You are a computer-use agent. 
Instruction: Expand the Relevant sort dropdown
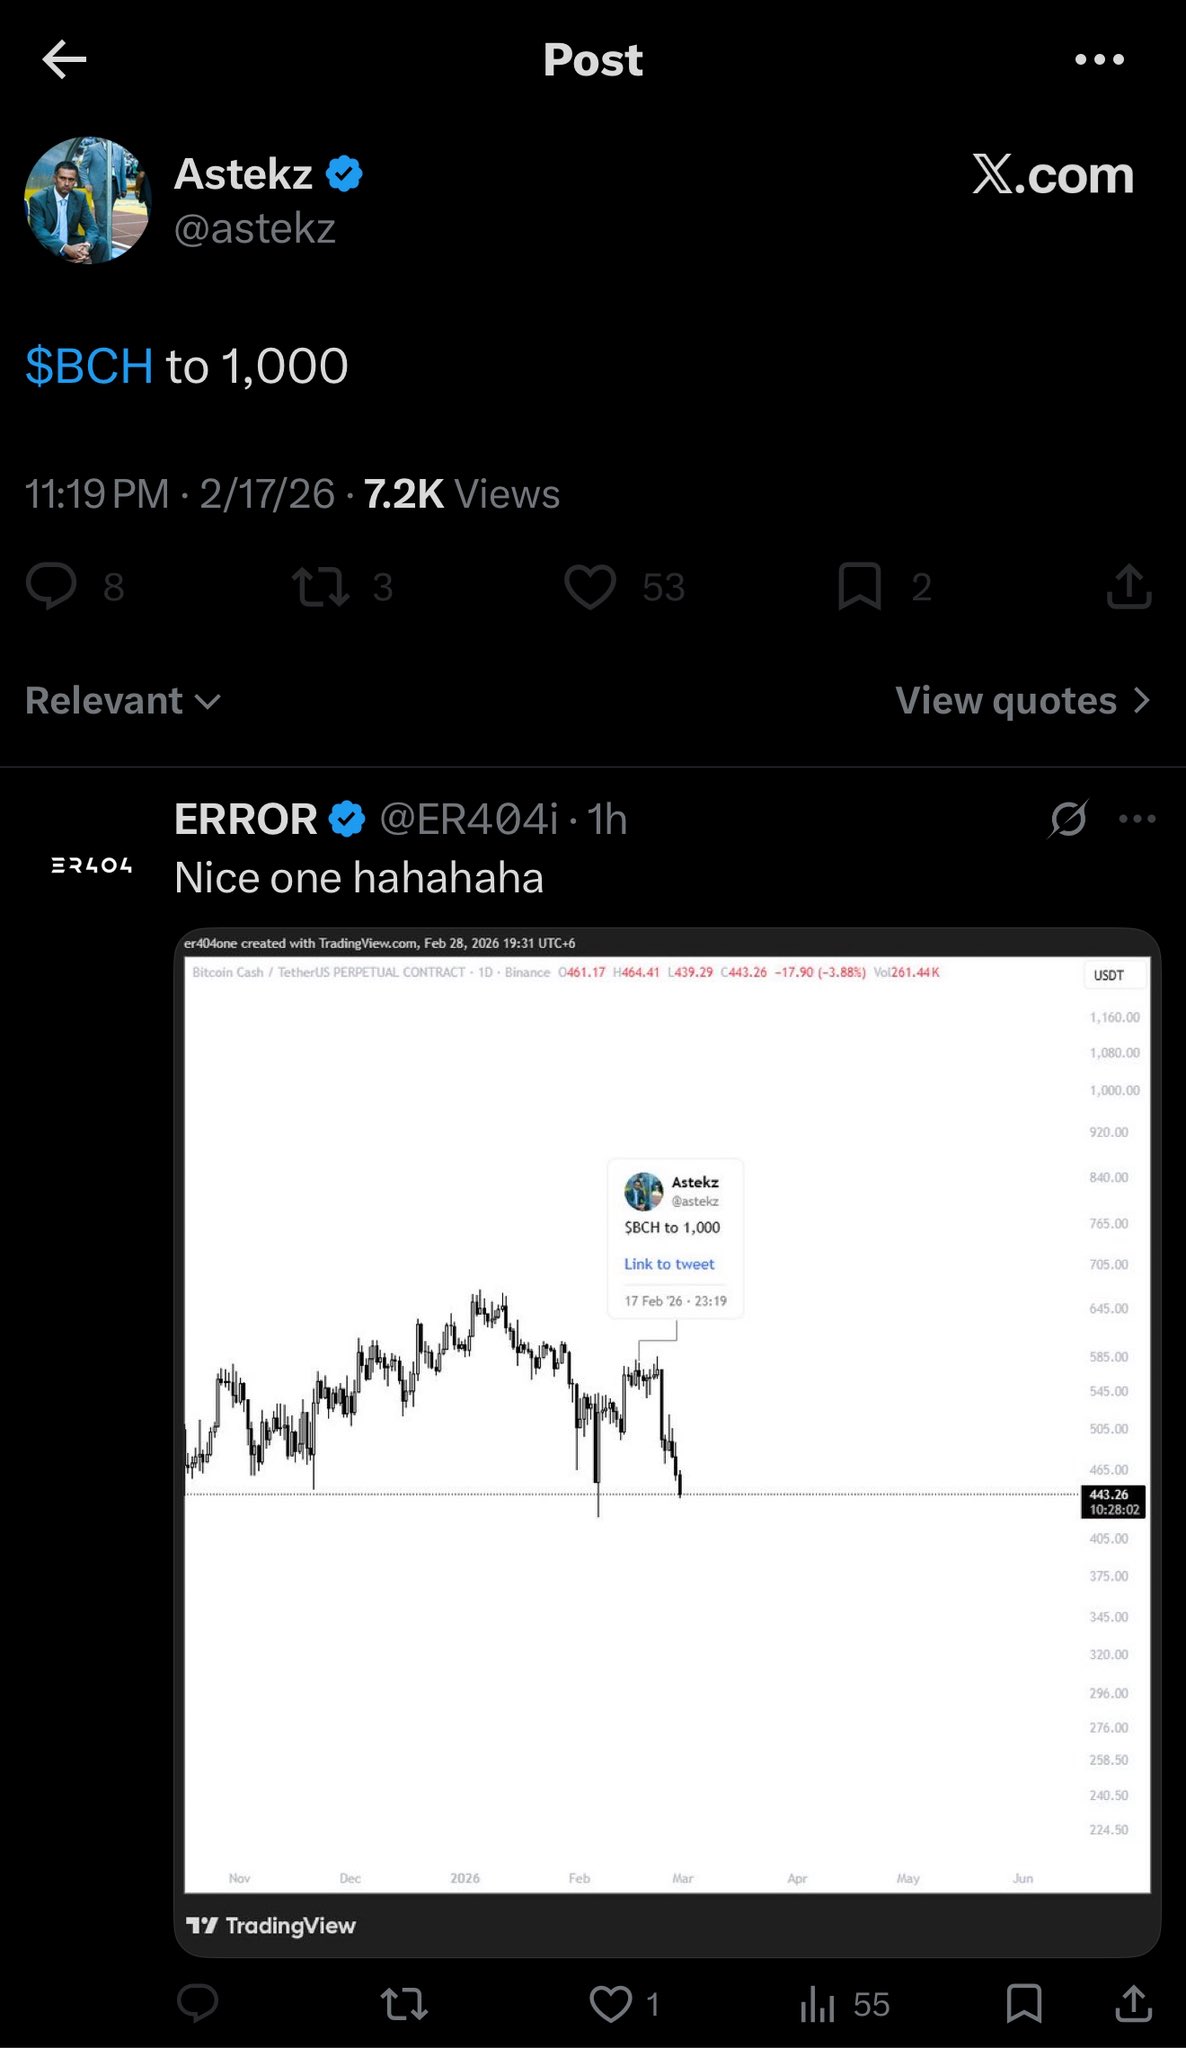[122, 701]
